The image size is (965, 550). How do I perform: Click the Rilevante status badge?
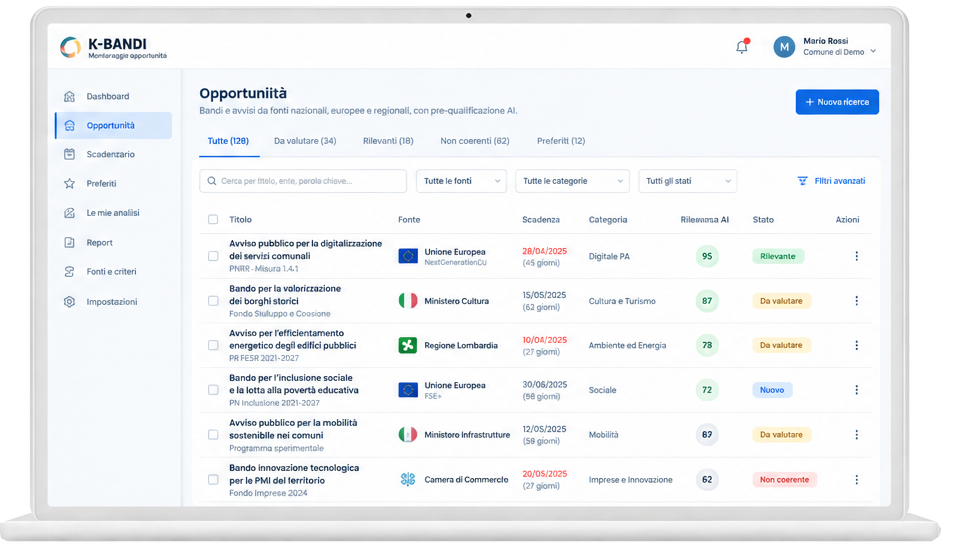point(778,256)
